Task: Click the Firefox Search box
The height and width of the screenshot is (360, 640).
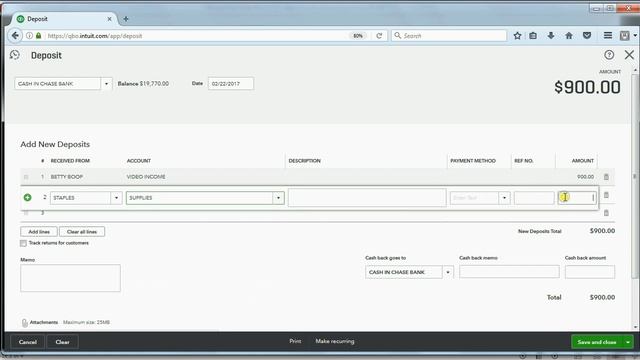Action: [x=449, y=36]
